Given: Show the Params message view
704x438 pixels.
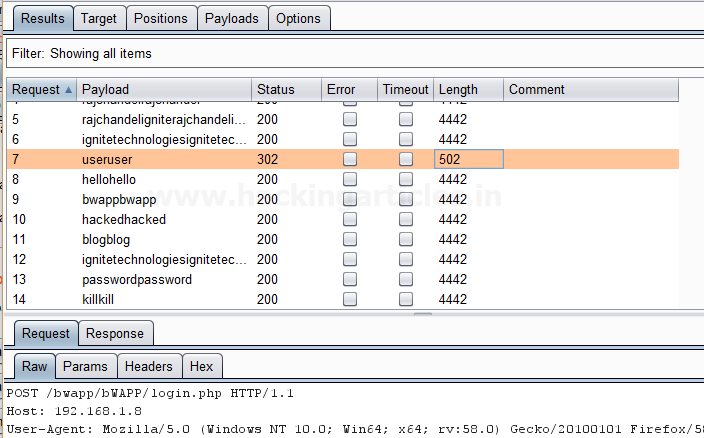Looking at the screenshot, I should pyautogui.click(x=85, y=366).
